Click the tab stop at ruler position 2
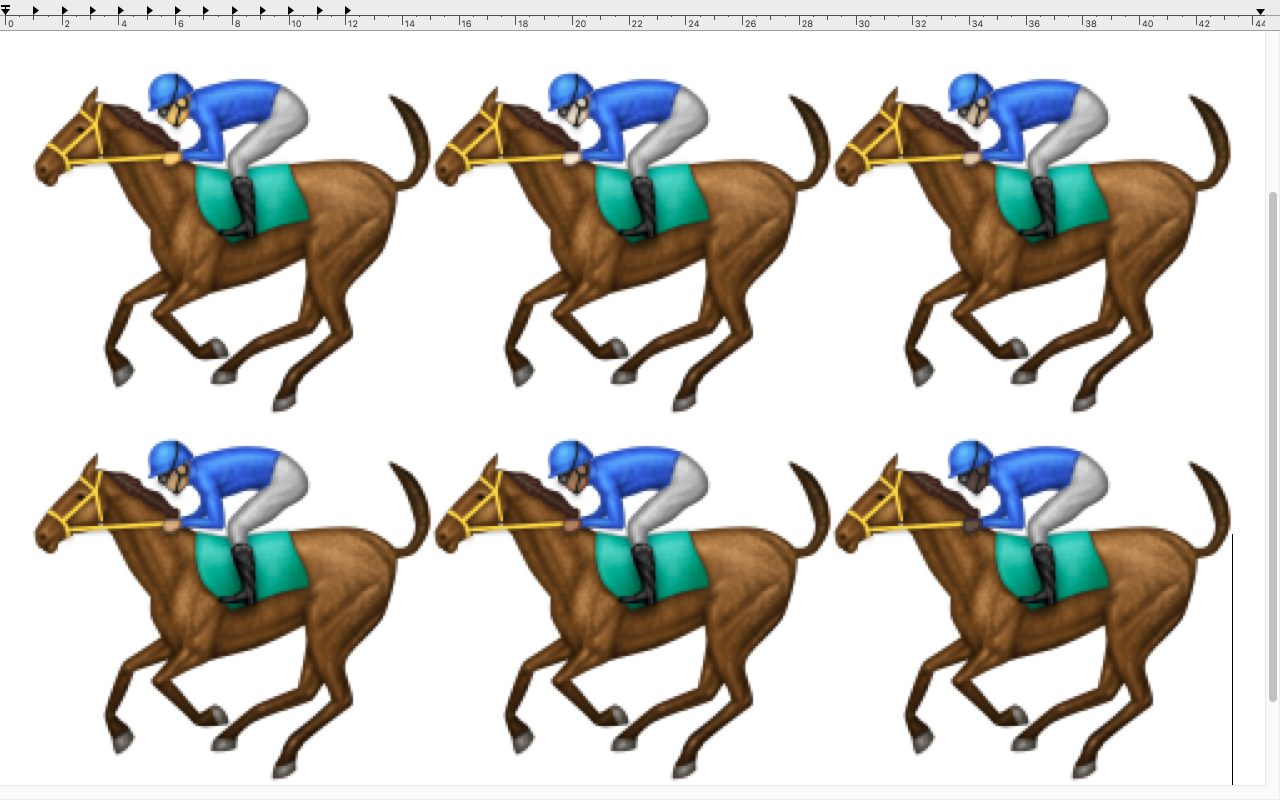The width and height of the screenshot is (1280, 800). coord(64,11)
